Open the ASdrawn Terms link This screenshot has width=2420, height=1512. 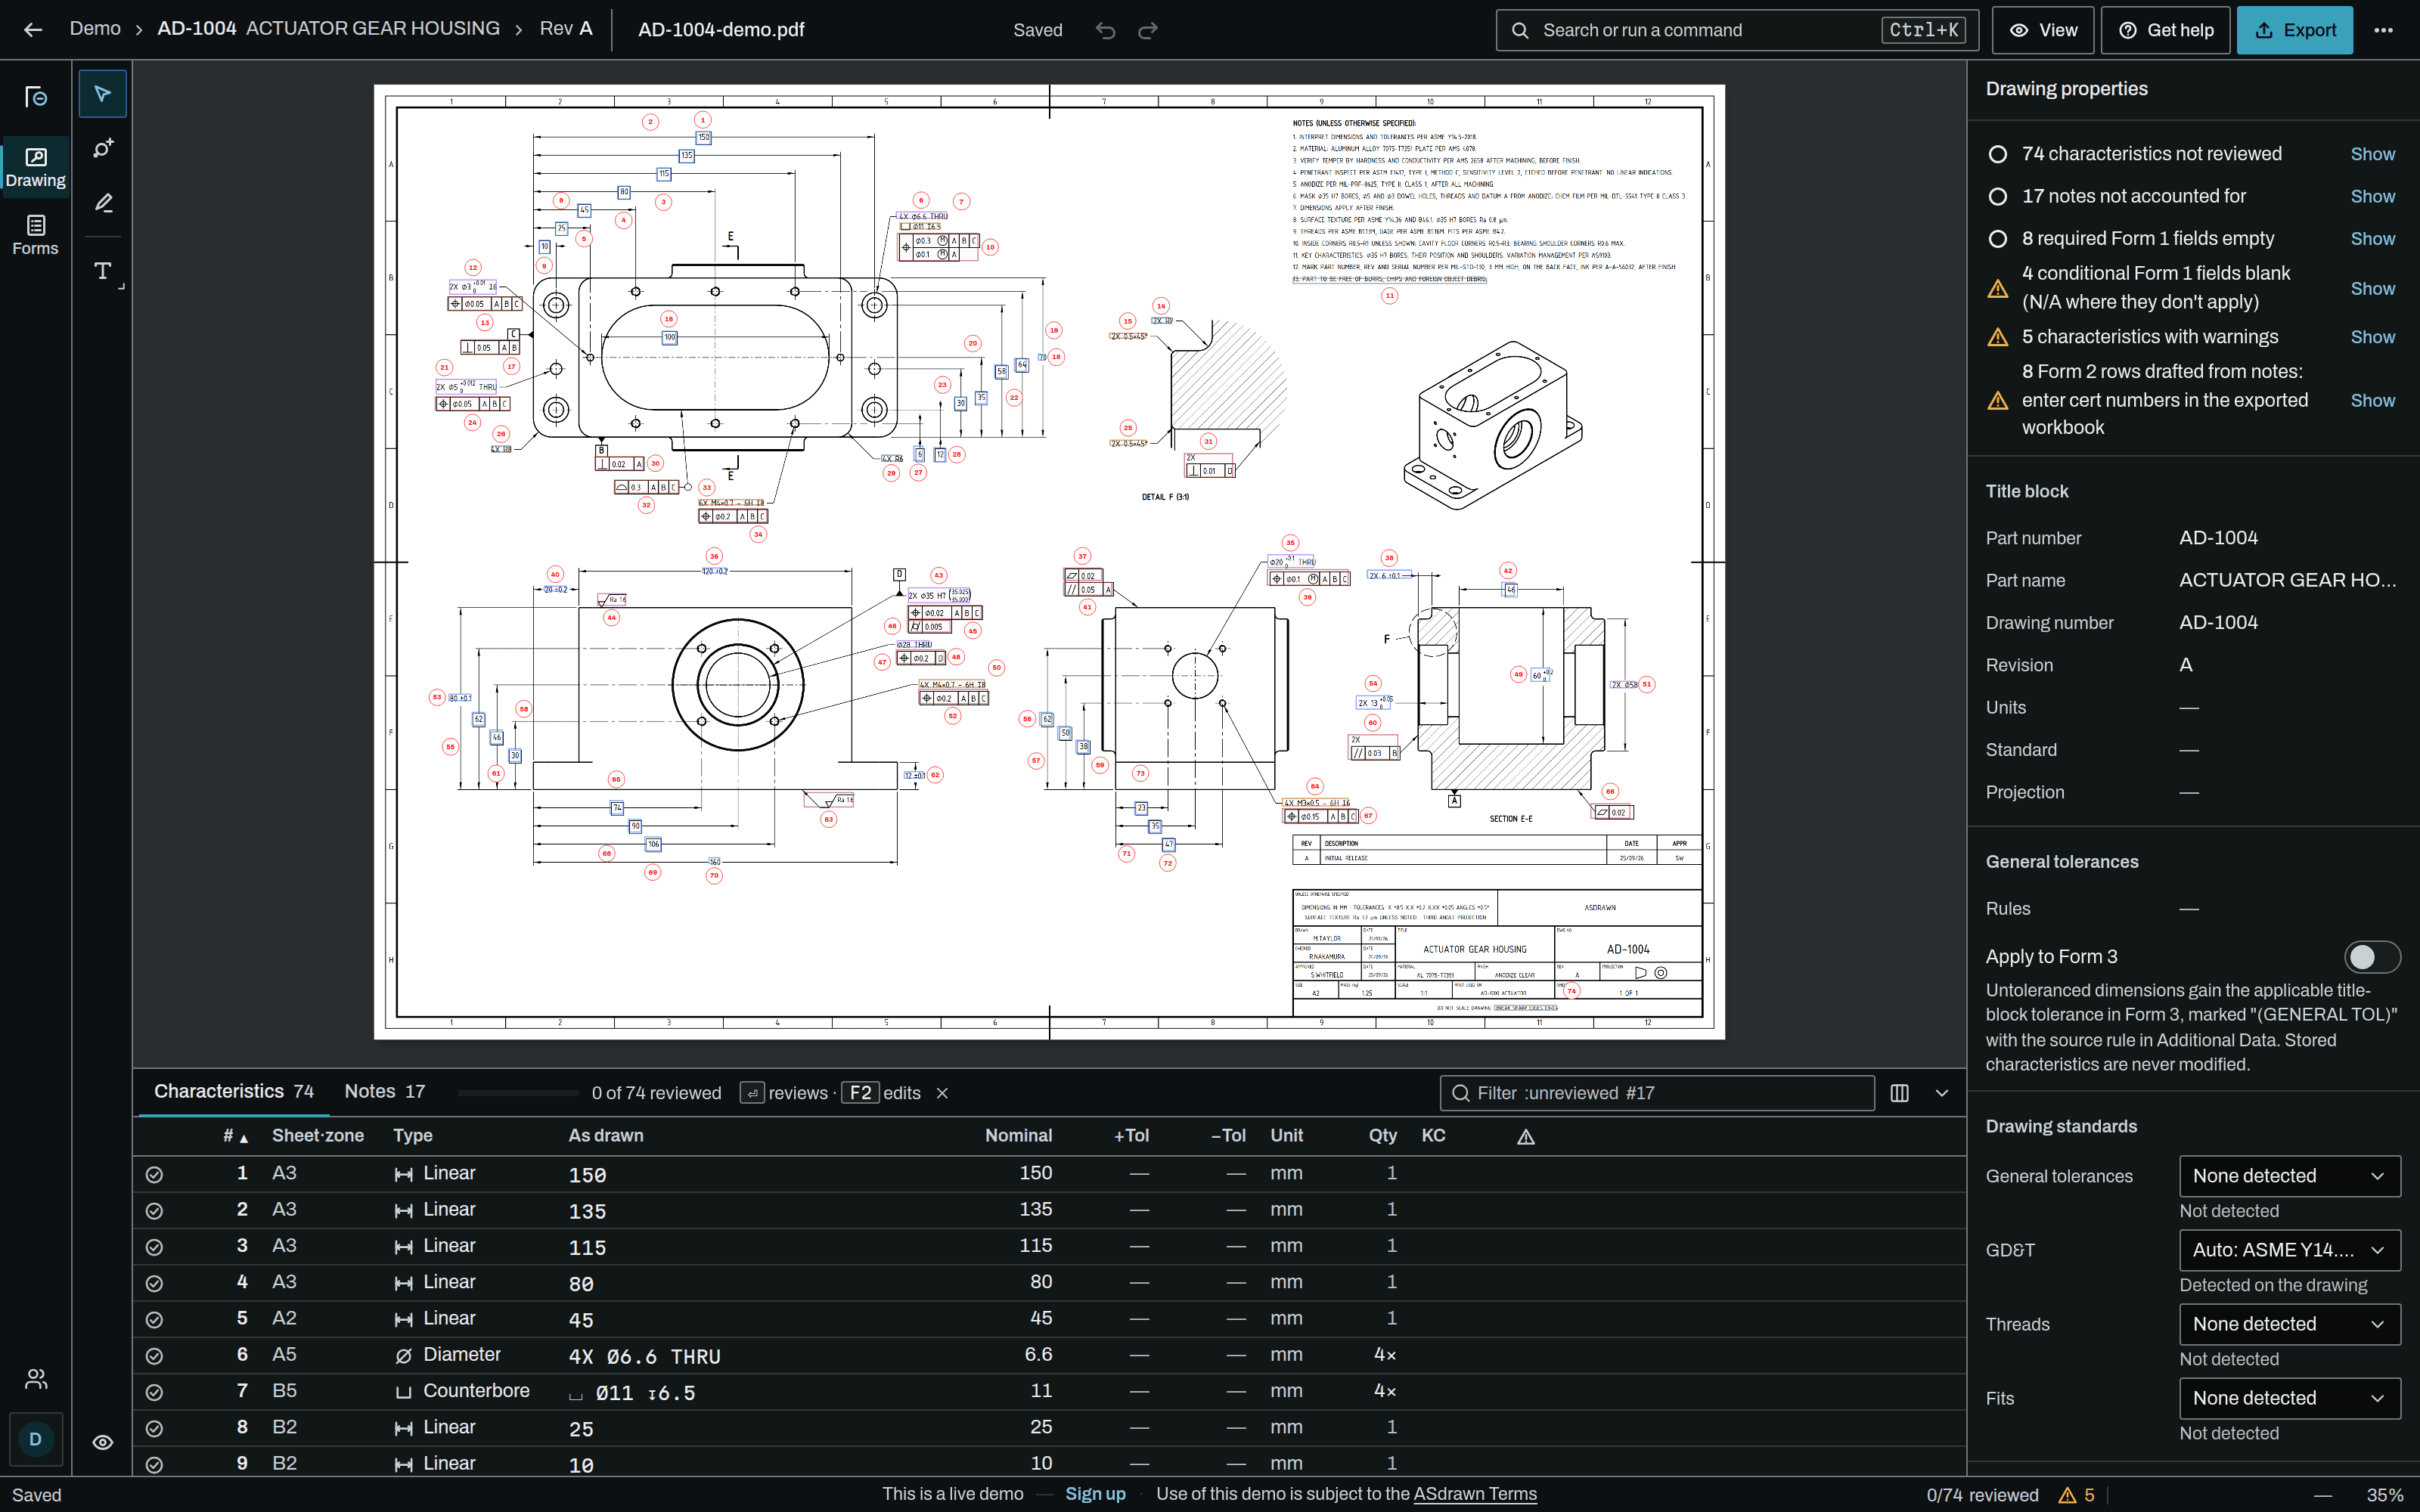coord(1474,1494)
